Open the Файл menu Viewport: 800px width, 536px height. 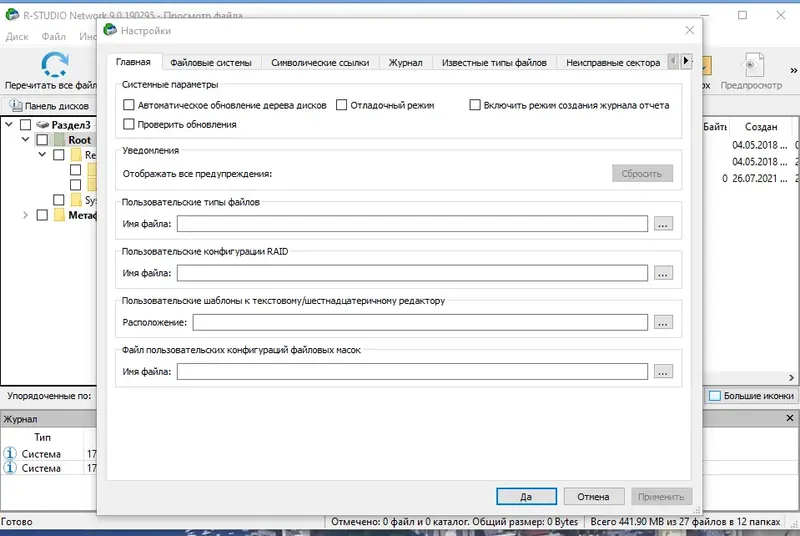pyautogui.click(x=53, y=37)
